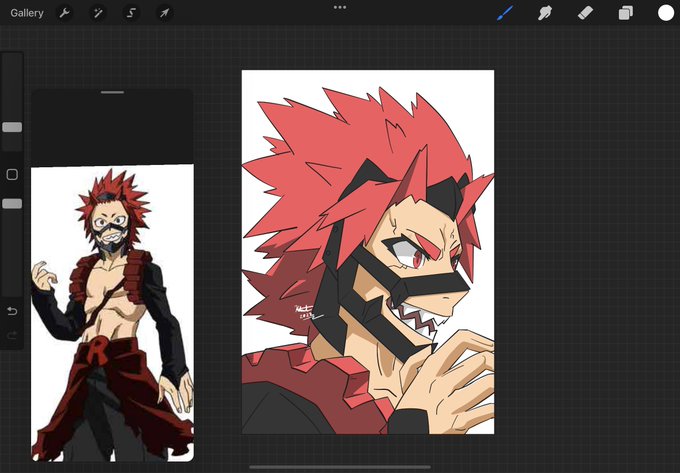Click the brush opacity slider handle
The width and height of the screenshot is (680, 473).
coord(12,204)
